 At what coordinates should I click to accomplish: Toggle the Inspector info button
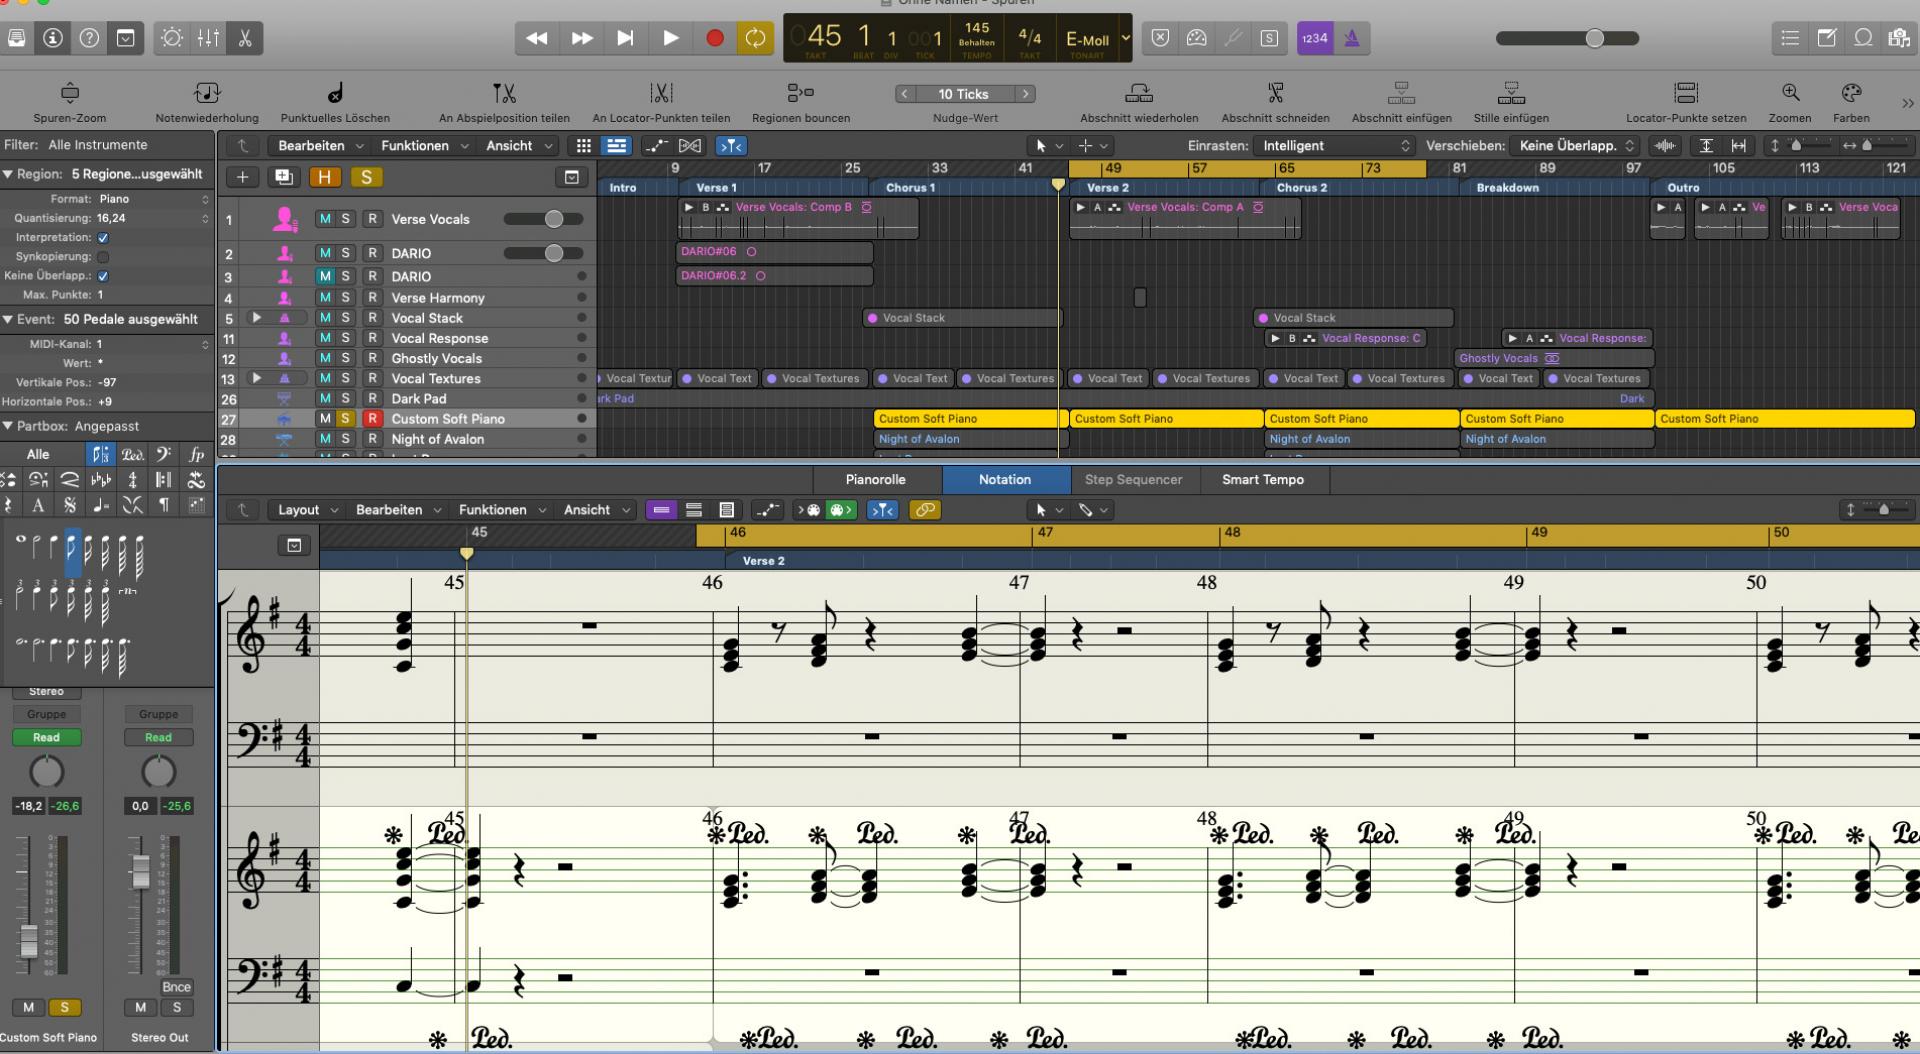(53, 38)
